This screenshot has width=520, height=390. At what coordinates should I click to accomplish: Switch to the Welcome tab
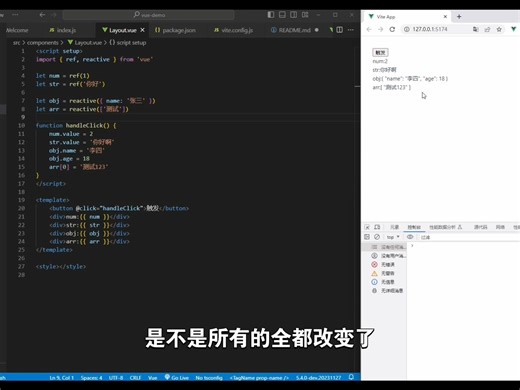(17, 30)
